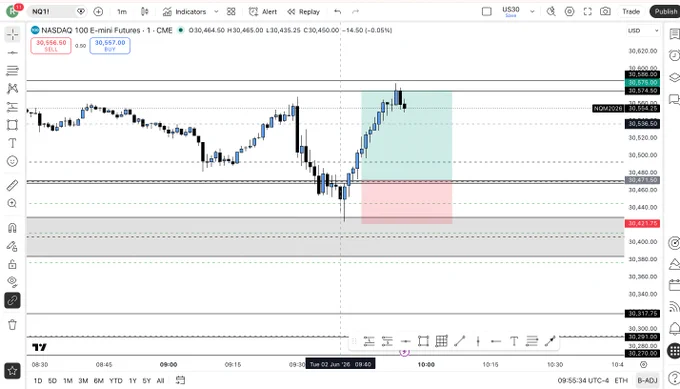Toggle hide all drawings eye icon
The image size is (680, 389).
click(x=12, y=282)
